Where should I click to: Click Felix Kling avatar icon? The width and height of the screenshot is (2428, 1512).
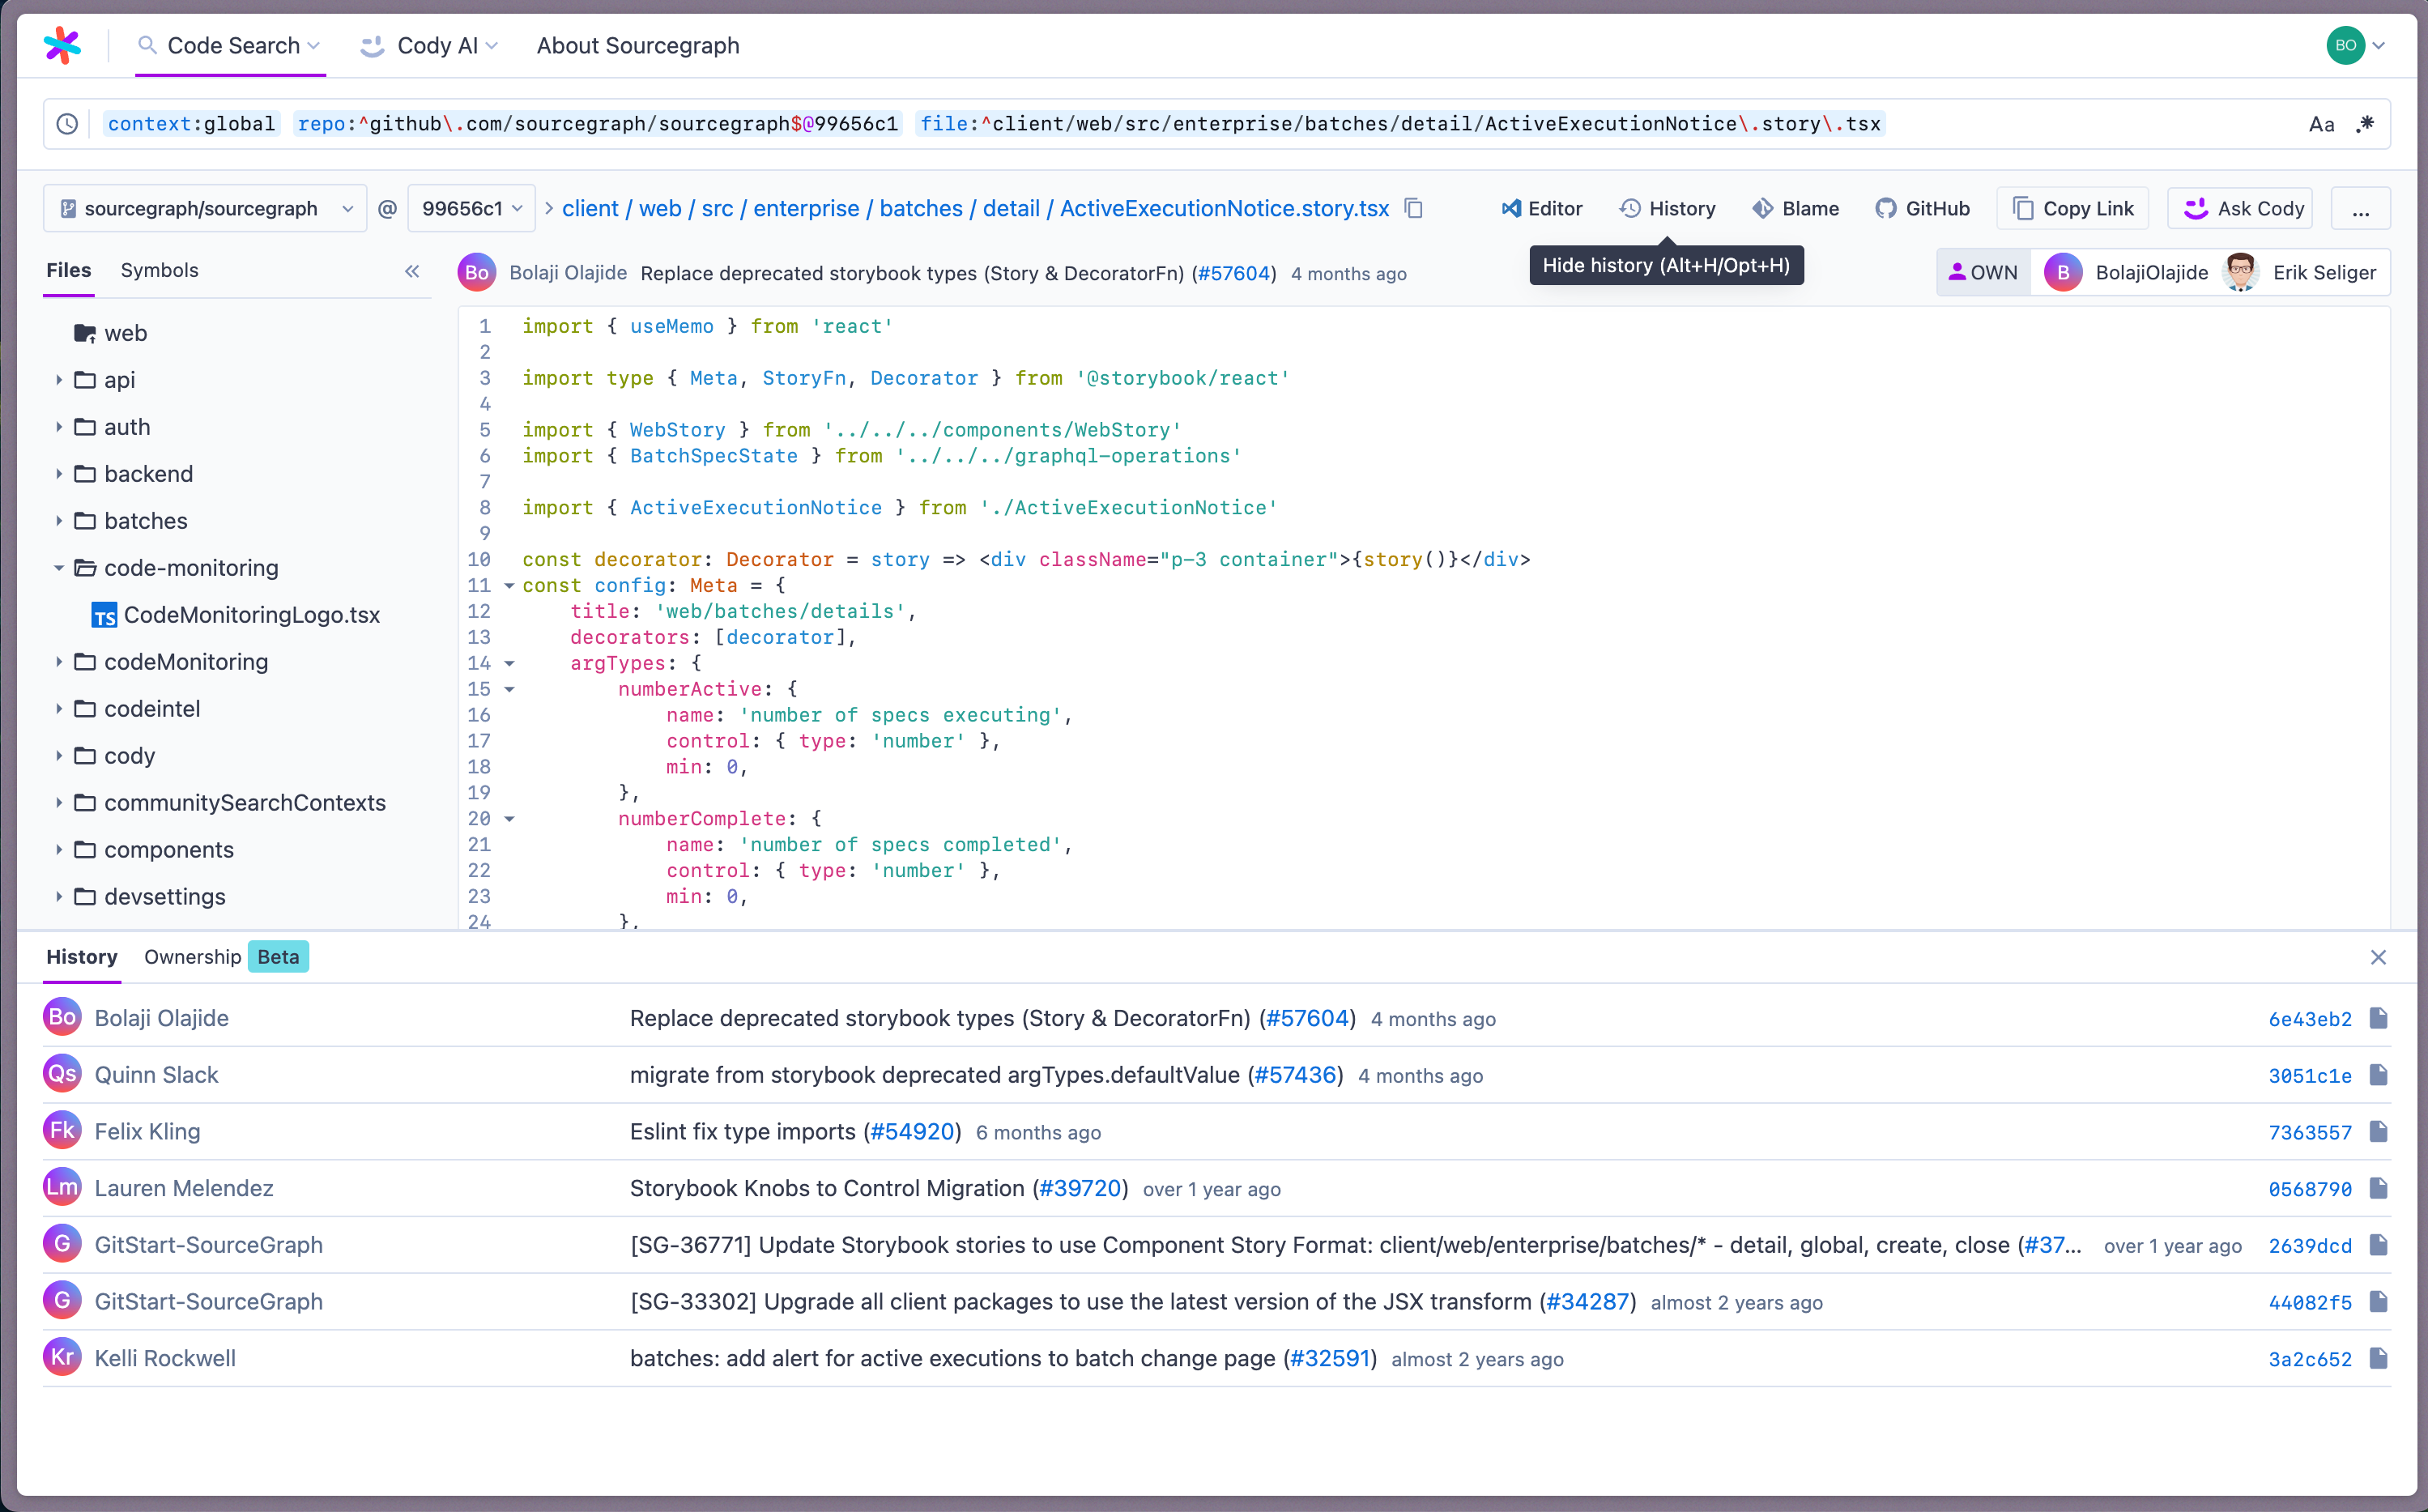point(62,1131)
